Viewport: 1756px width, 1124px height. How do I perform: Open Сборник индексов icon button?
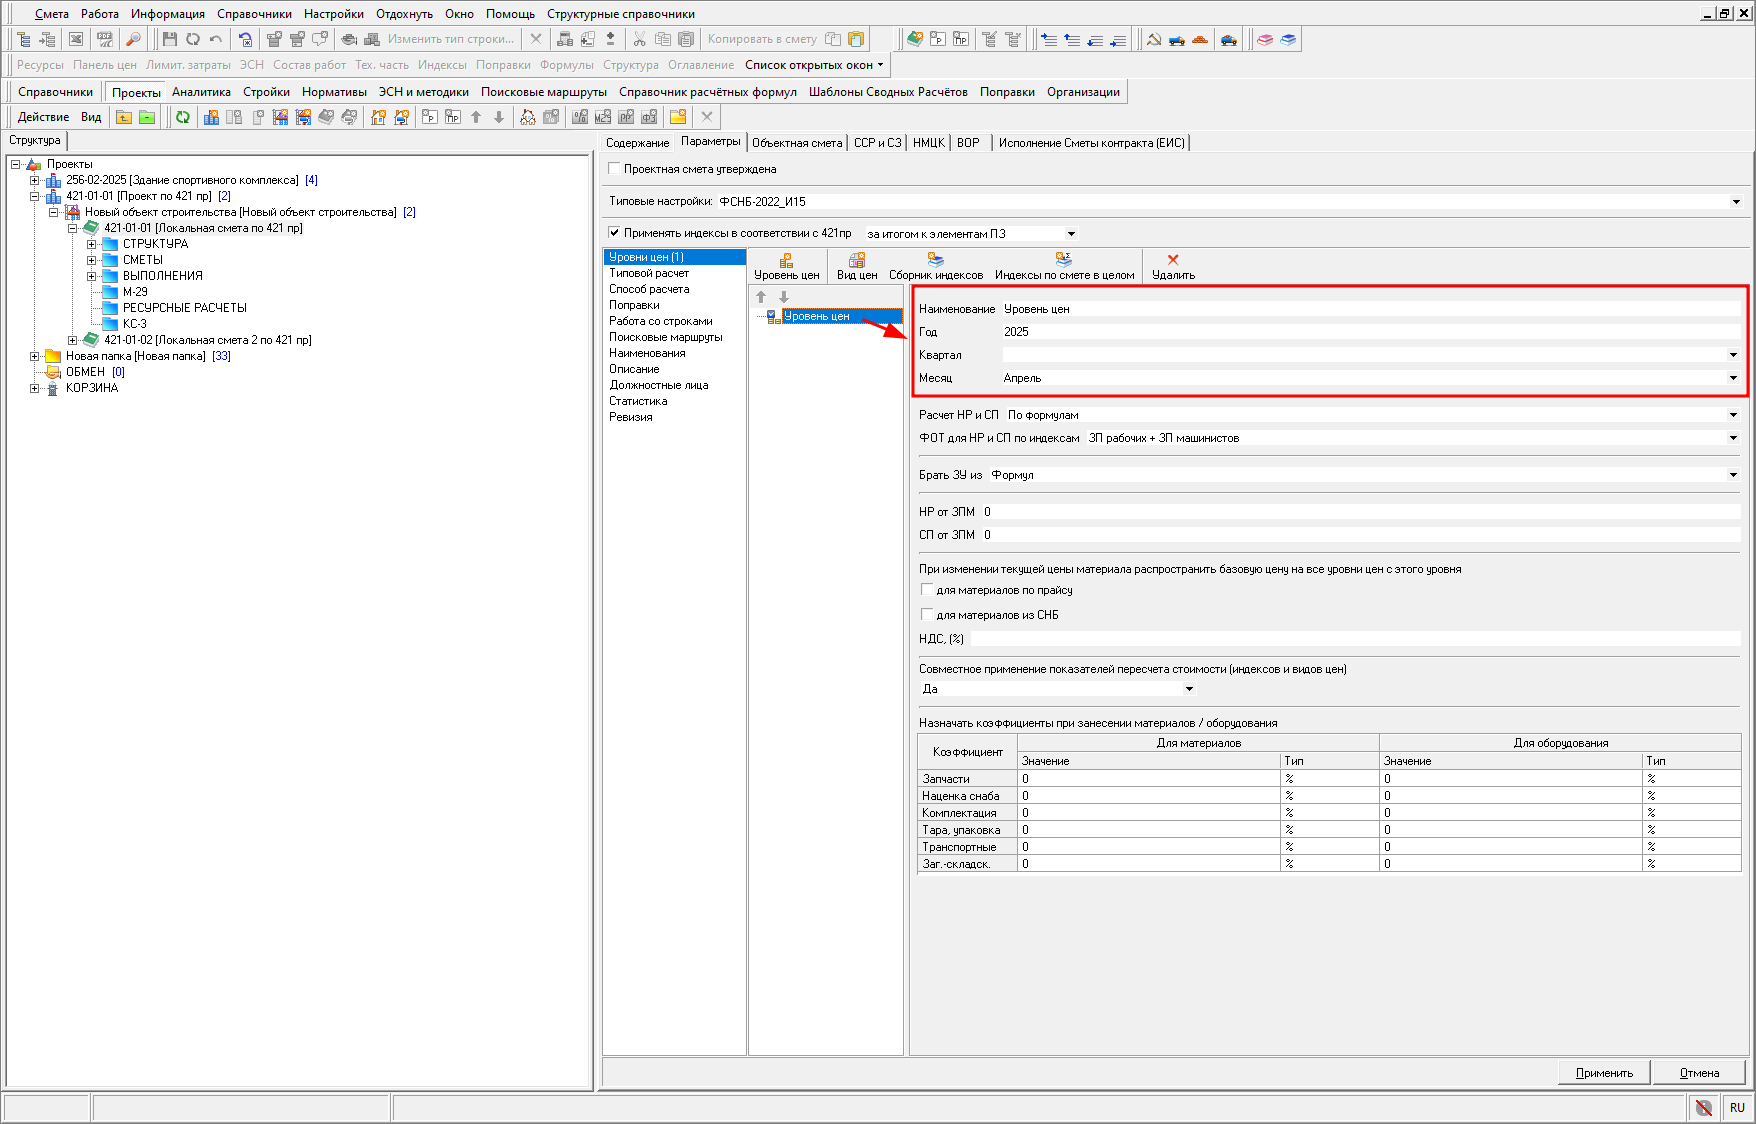tap(935, 266)
